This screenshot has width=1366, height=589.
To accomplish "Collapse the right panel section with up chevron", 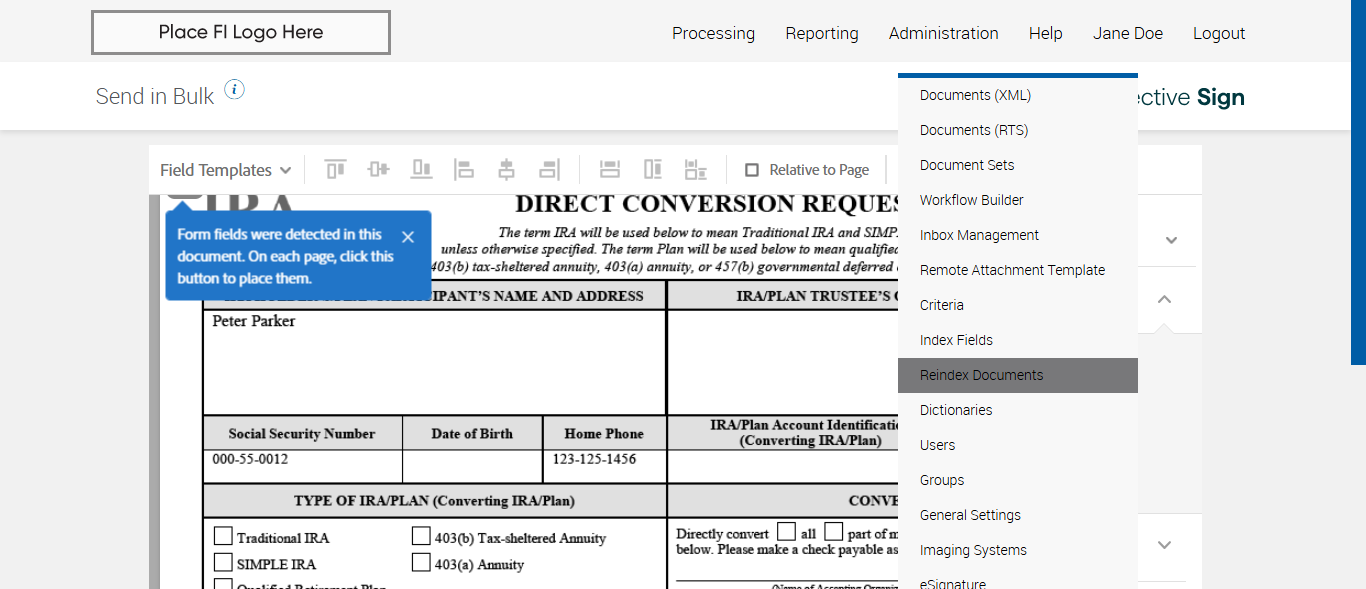I will pyautogui.click(x=1164, y=300).
